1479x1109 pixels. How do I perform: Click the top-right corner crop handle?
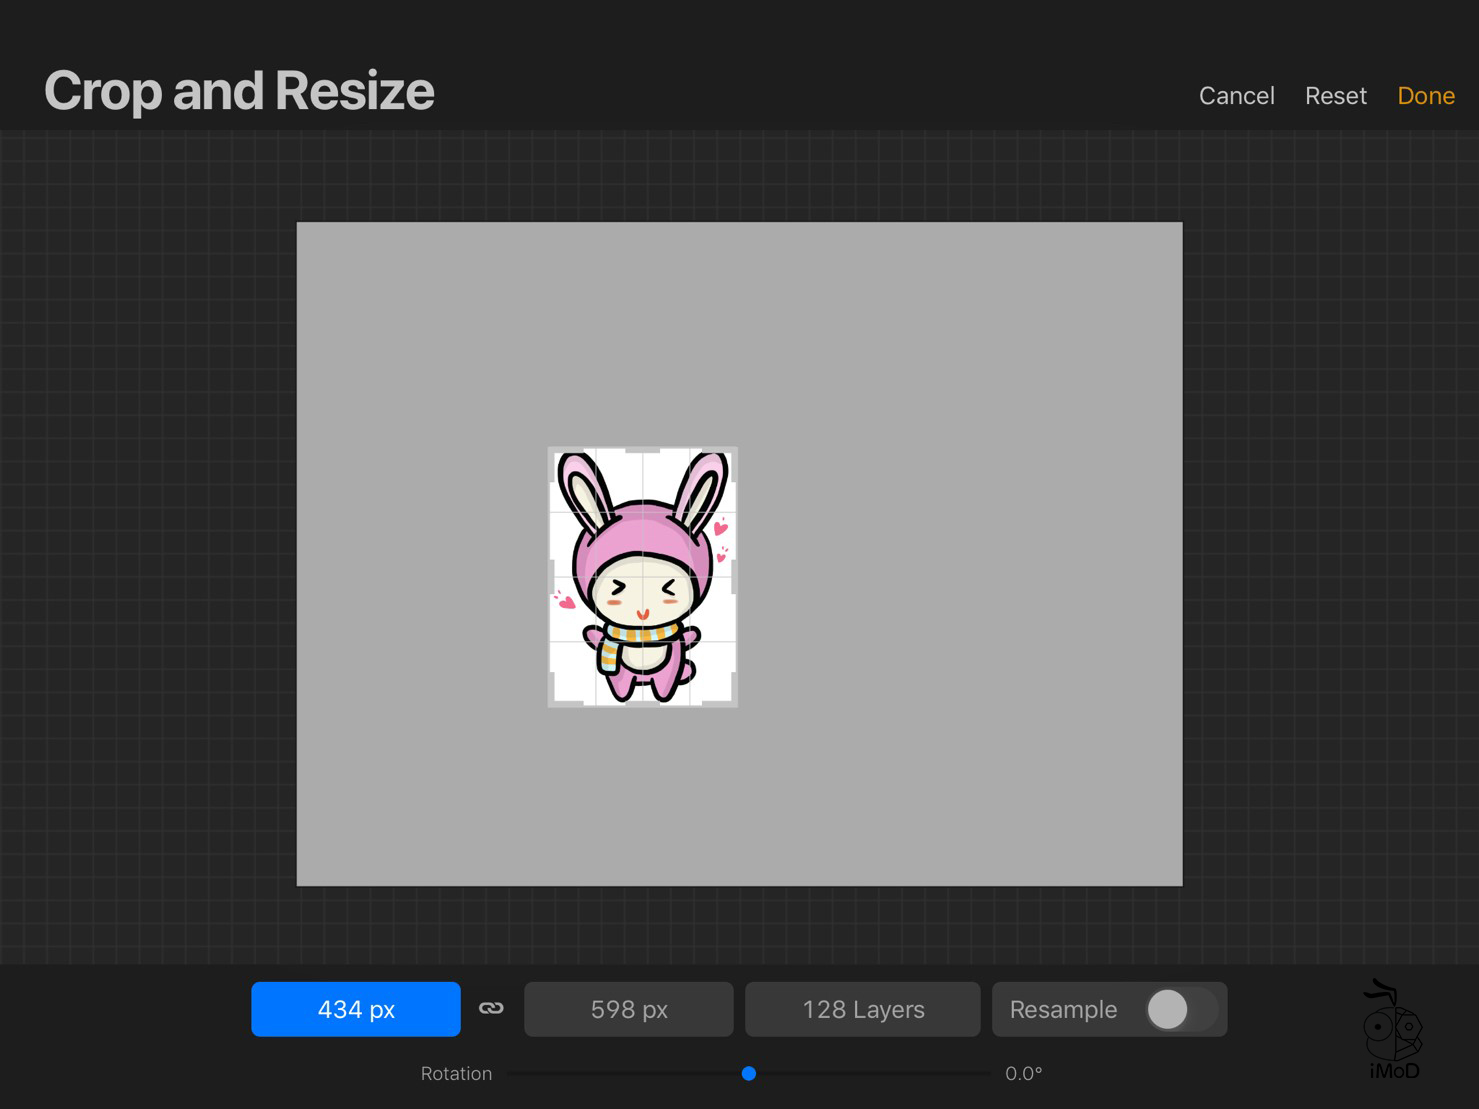coord(734,450)
